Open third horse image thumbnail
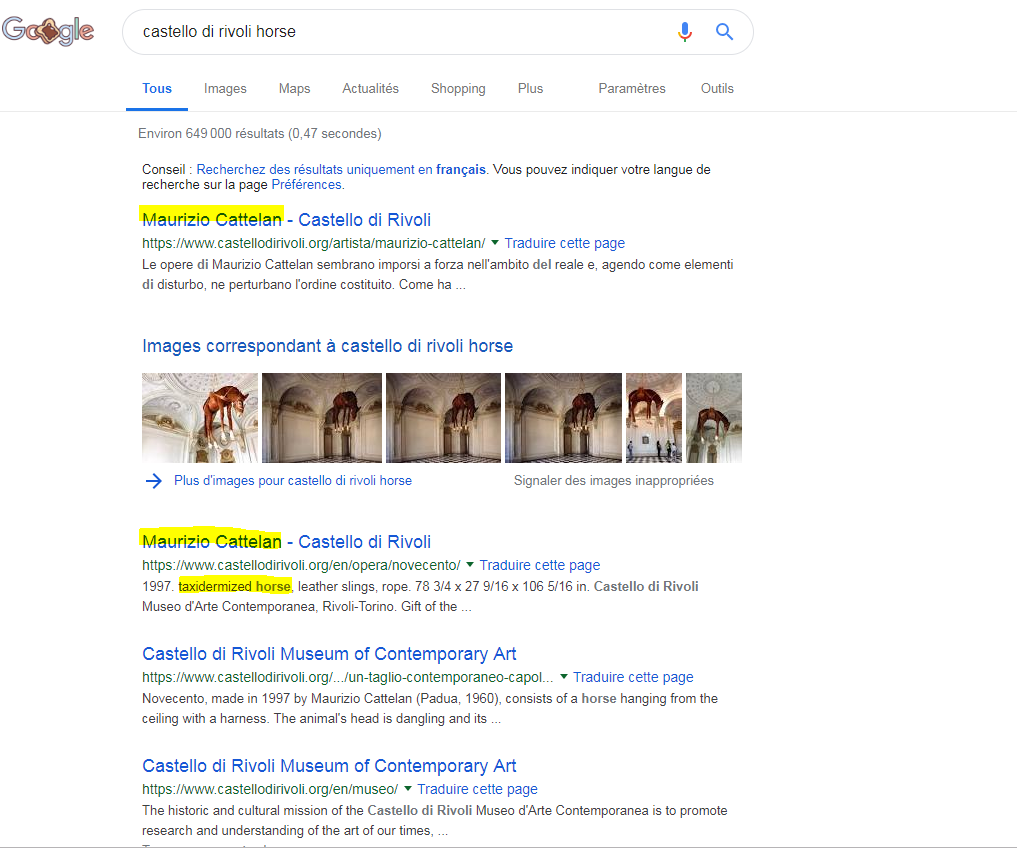 tap(443, 418)
